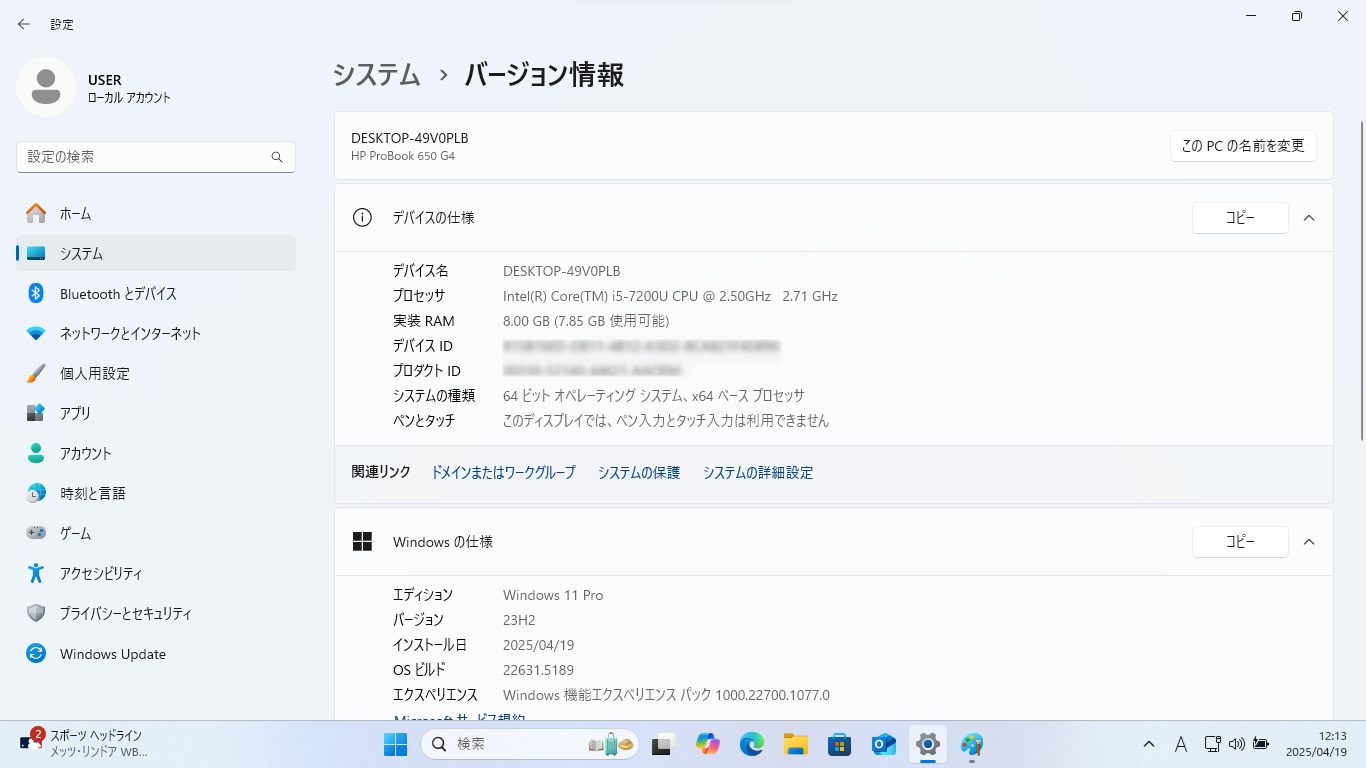This screenshot has width=1366, height=768.
Task: Open アクセシビリティ settings
Action: pyautogui.click(x=156, y=573)
